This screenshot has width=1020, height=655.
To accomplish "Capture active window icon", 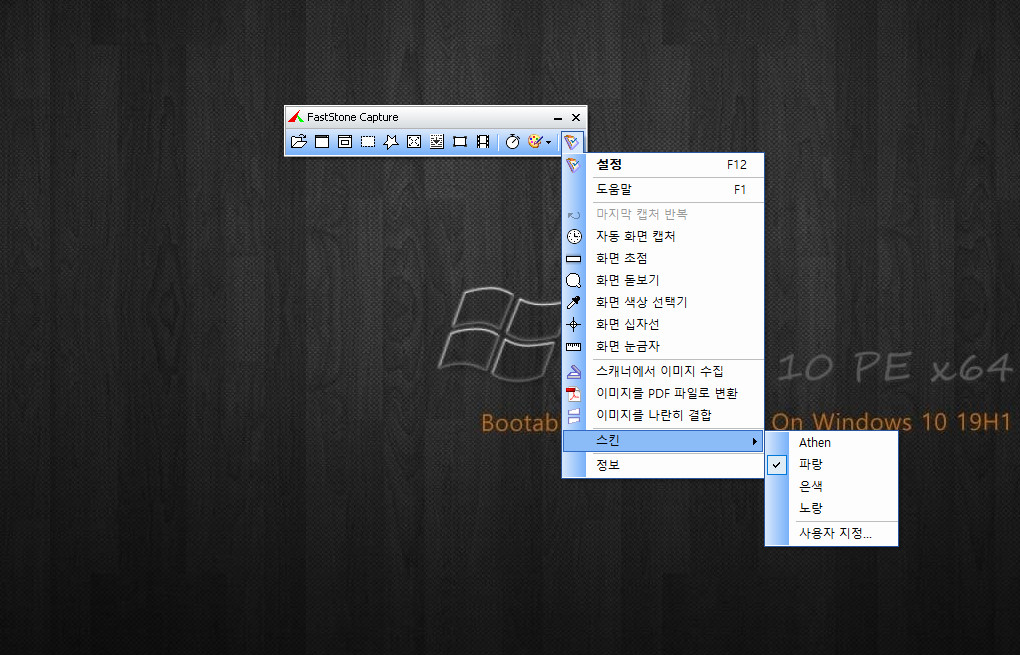I will tap(322, 142).
